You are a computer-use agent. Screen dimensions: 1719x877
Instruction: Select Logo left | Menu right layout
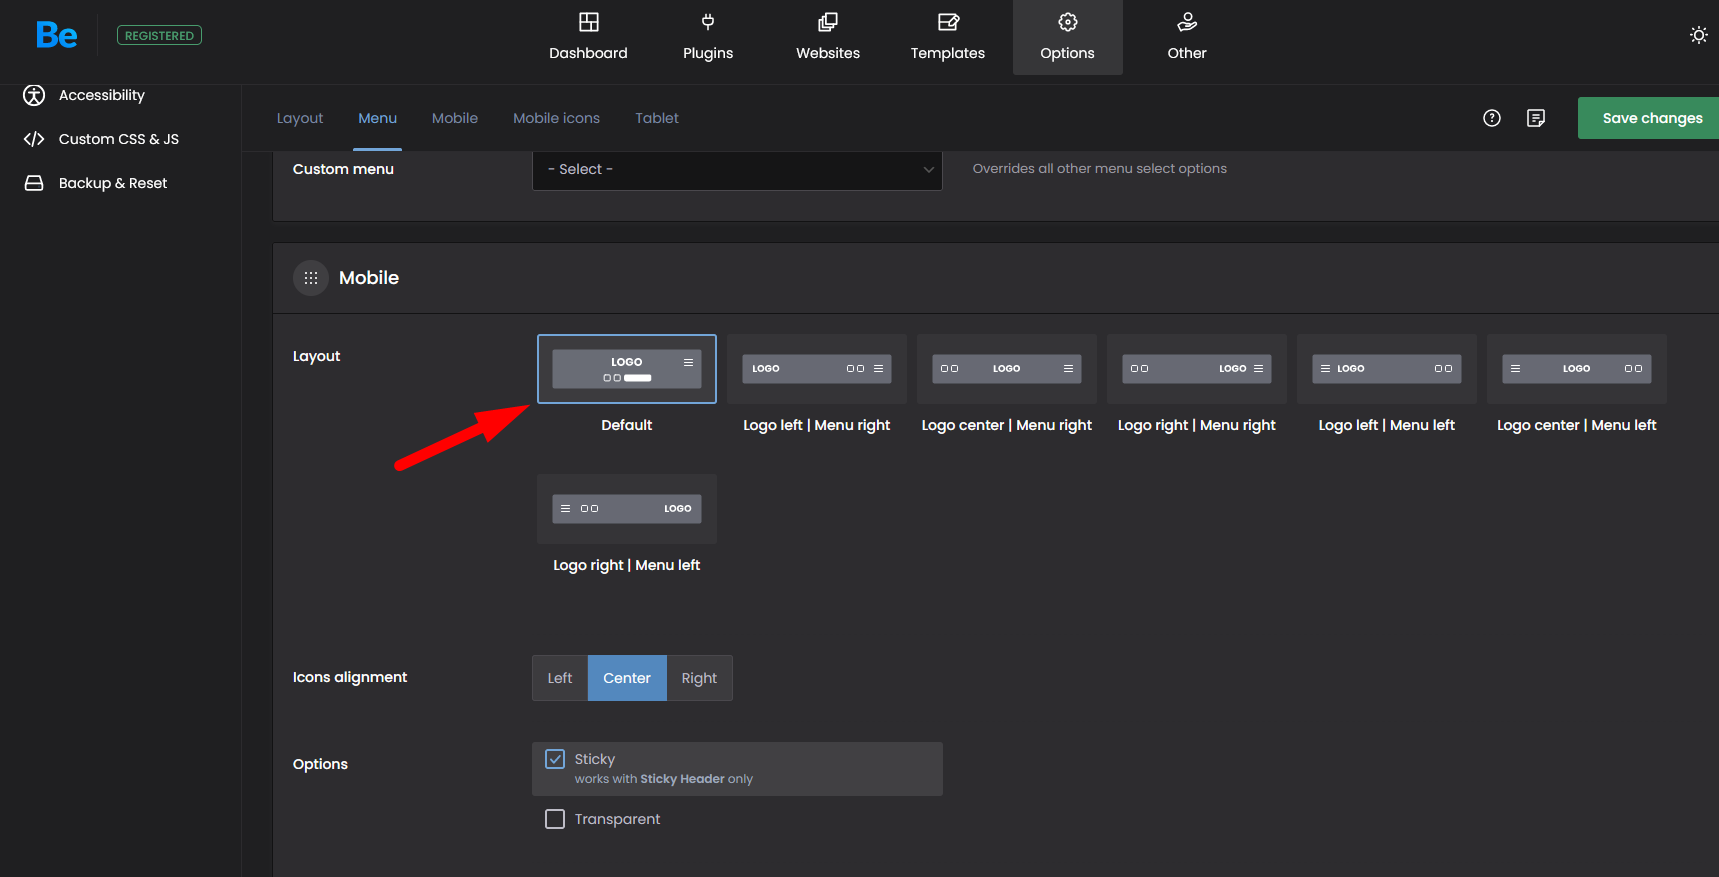click(817, 369)
